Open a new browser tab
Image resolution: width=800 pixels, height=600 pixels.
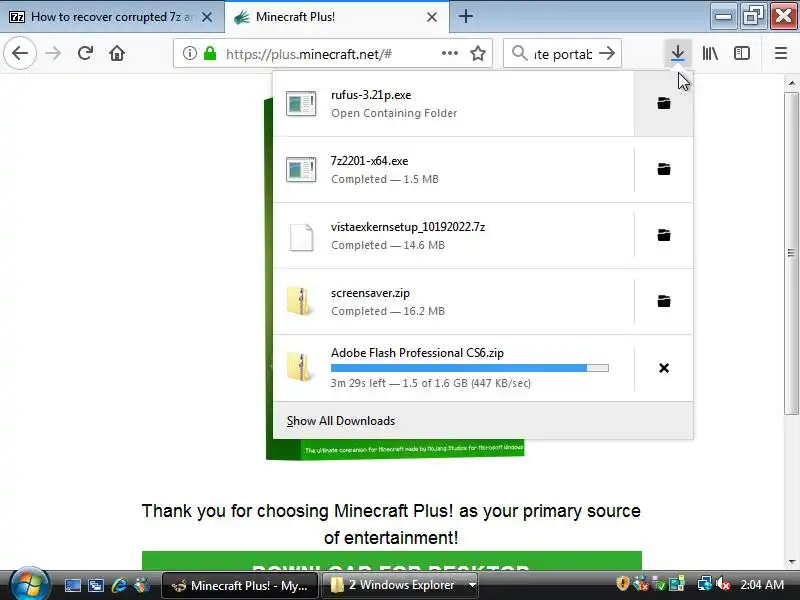tap(465, 16)
